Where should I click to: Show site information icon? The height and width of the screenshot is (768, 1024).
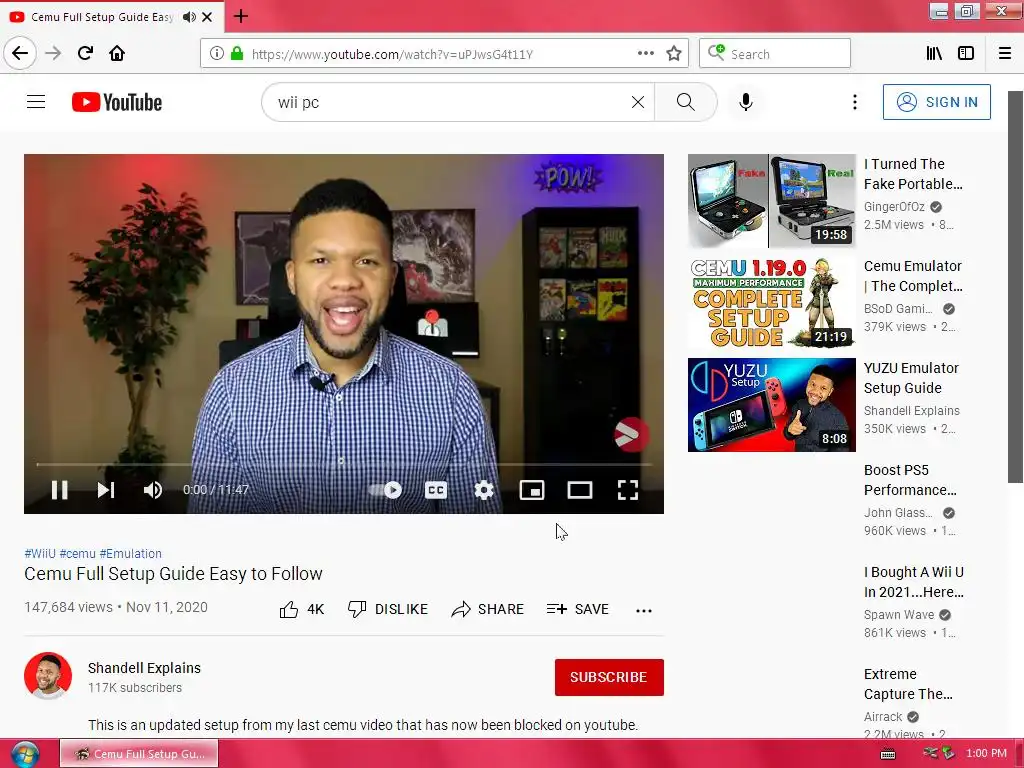[217, 54]
